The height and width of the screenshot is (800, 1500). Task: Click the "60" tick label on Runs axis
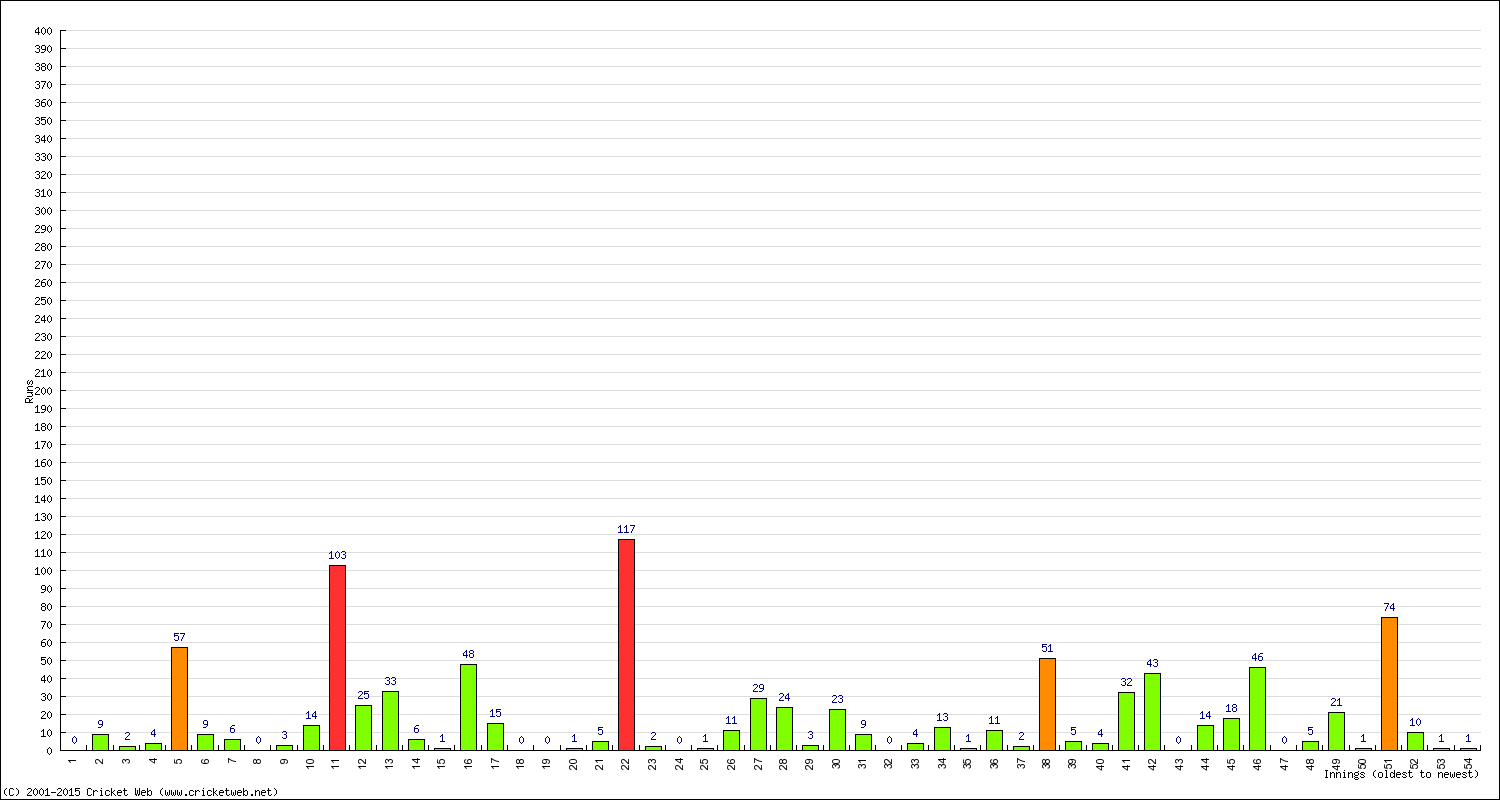click(45, 643)
